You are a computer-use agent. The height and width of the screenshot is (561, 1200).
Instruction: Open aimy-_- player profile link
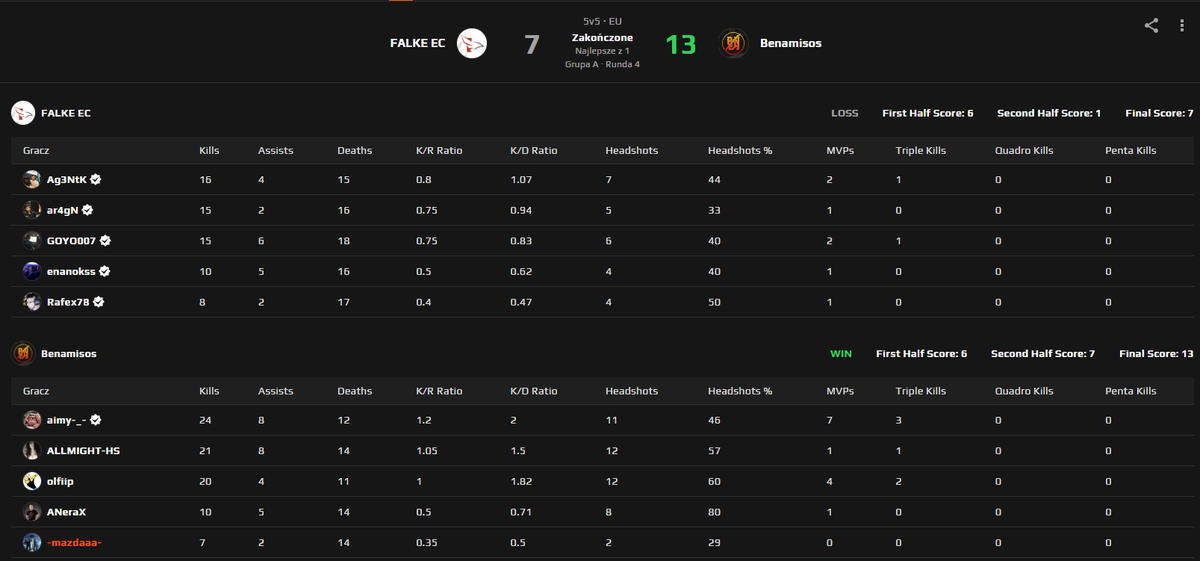click(67, 420)
